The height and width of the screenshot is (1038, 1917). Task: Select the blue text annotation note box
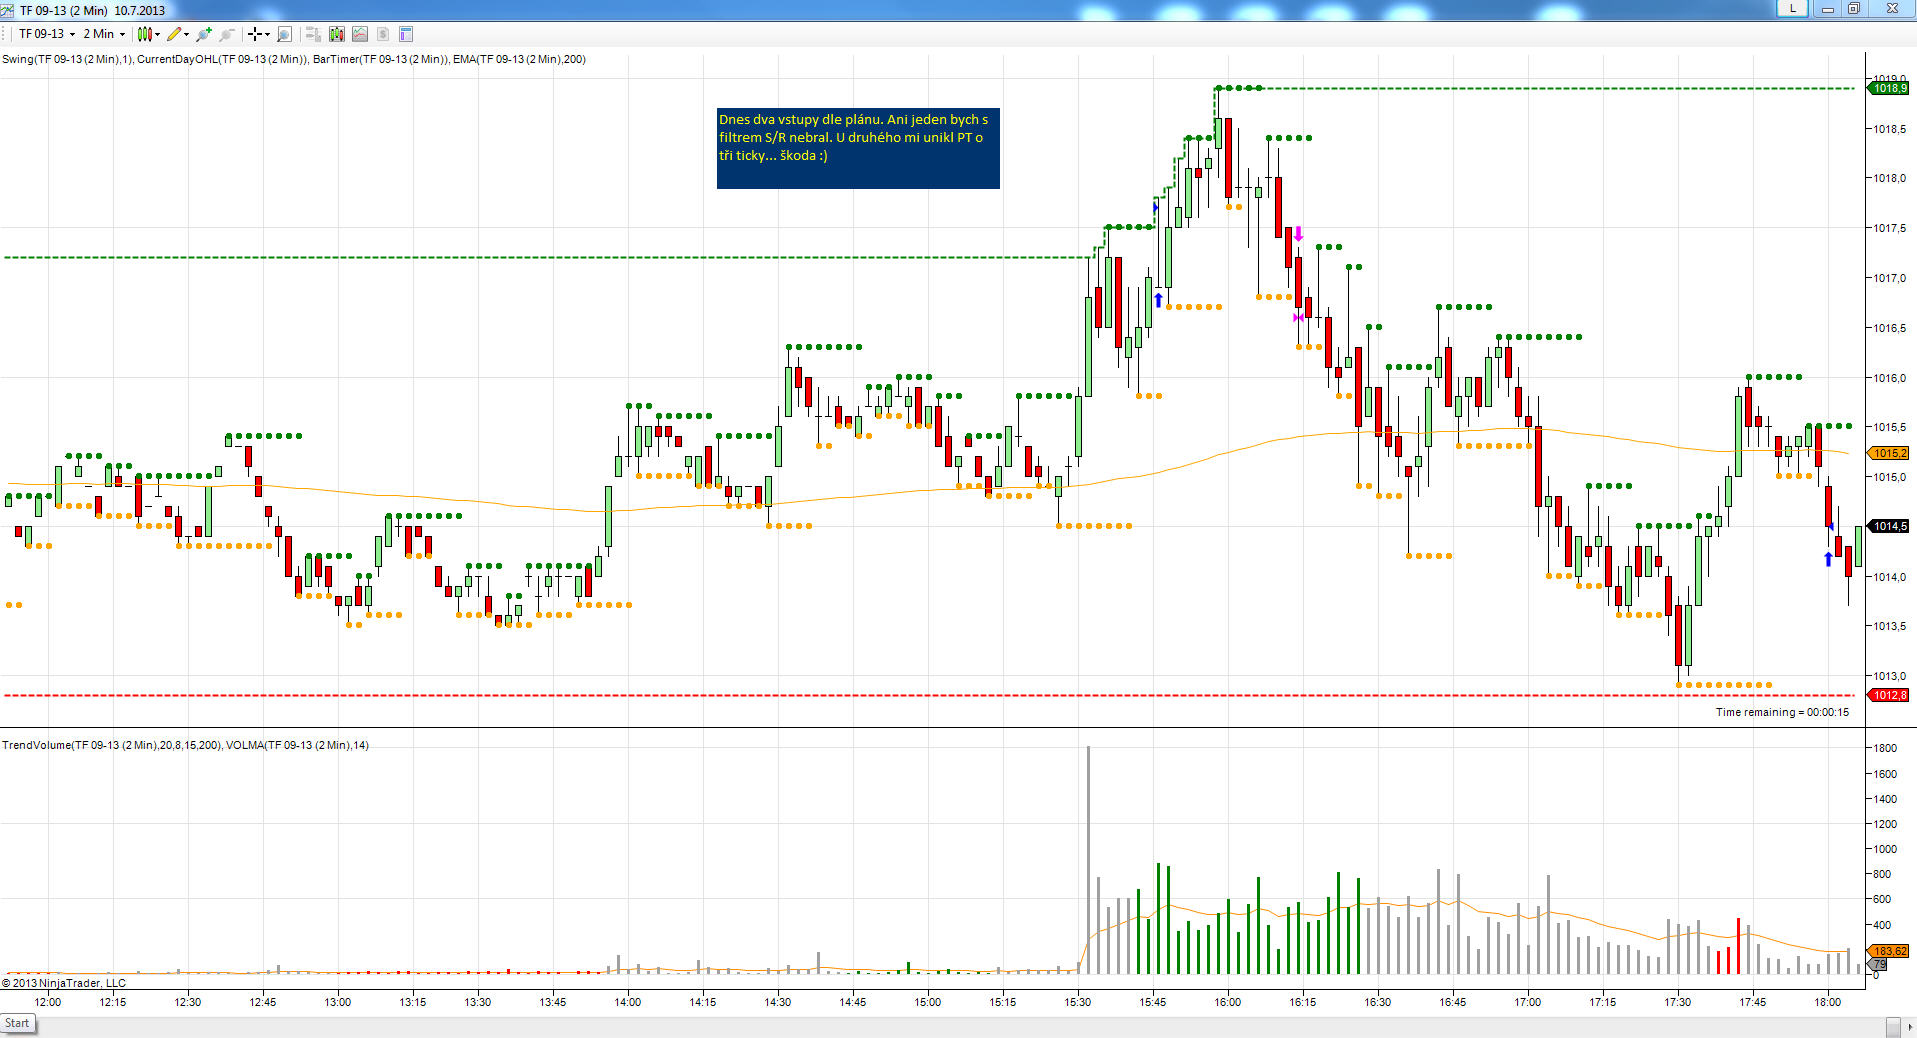(x=857, y=148)
